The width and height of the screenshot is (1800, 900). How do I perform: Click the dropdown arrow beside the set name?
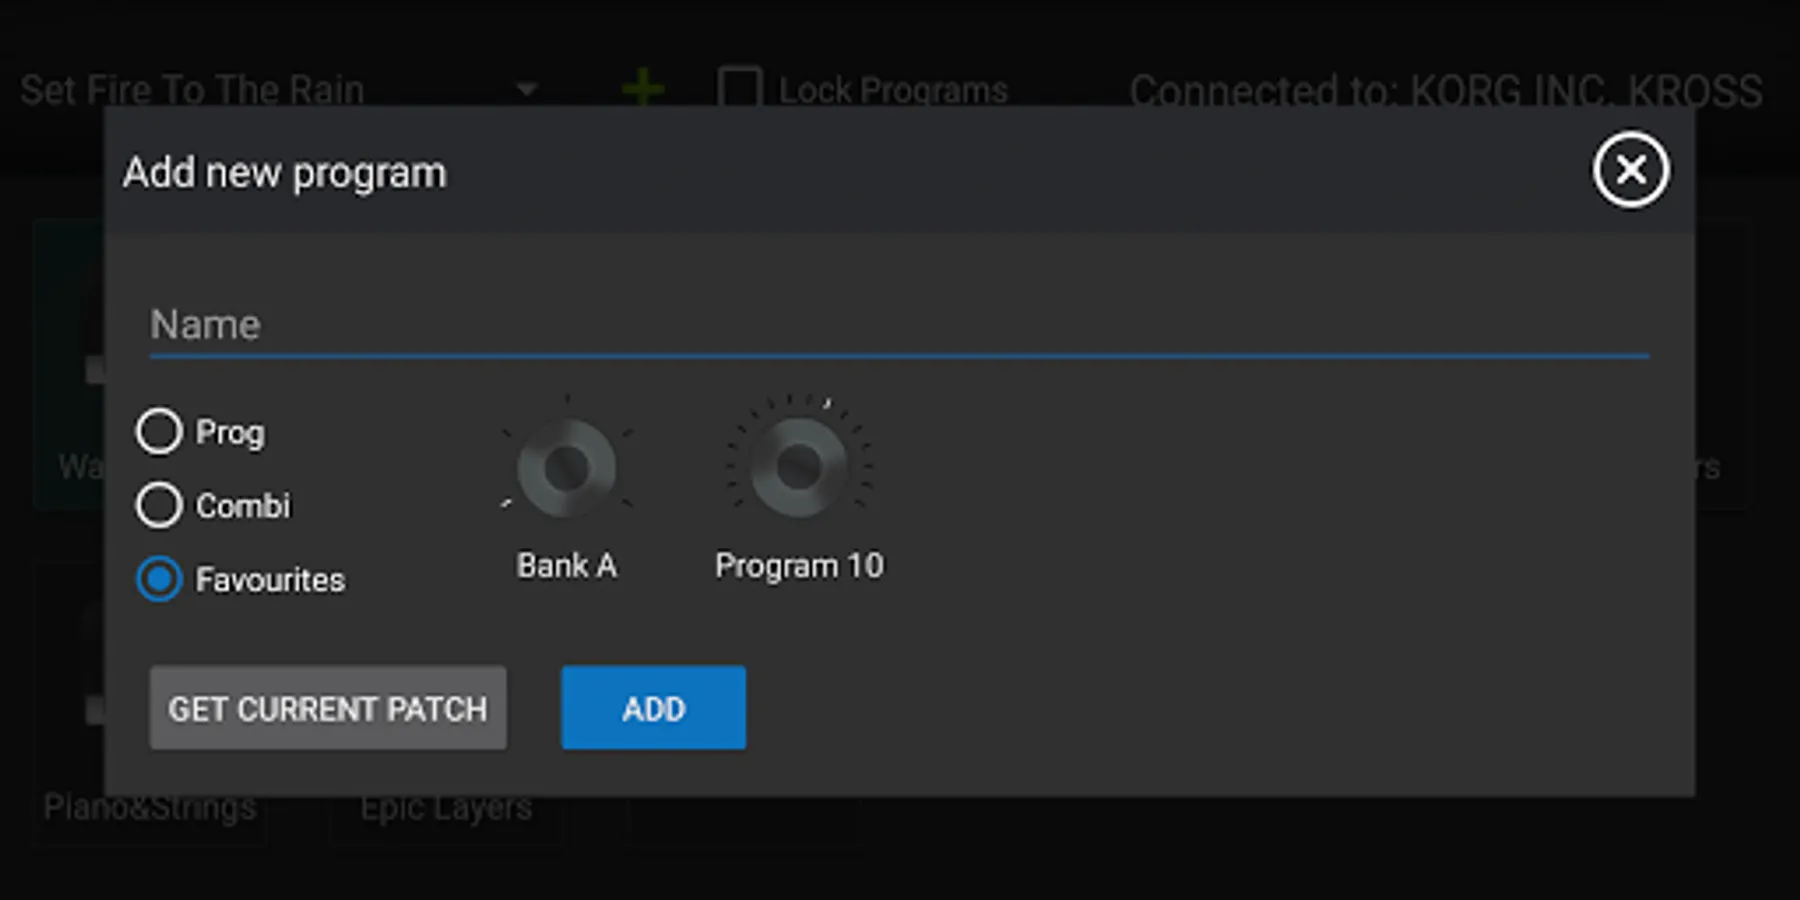point(527,90)
